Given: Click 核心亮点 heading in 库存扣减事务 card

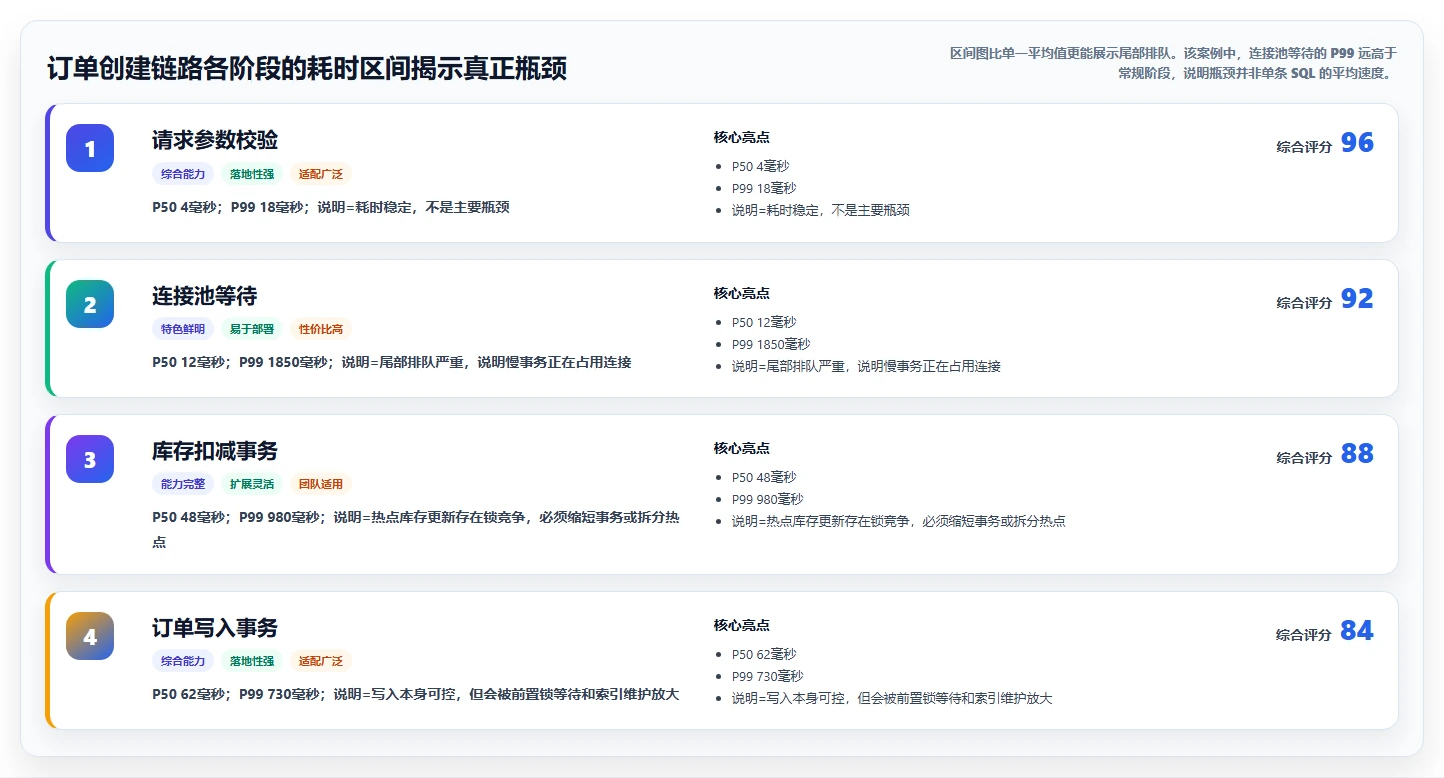Looking at the screenshot, I should coord(742,448).
